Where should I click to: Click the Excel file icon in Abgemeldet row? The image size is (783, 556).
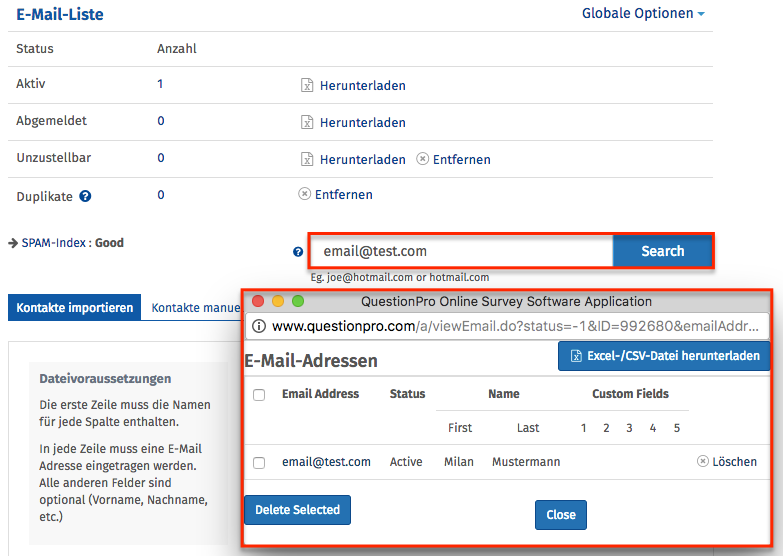coord(307,122)
